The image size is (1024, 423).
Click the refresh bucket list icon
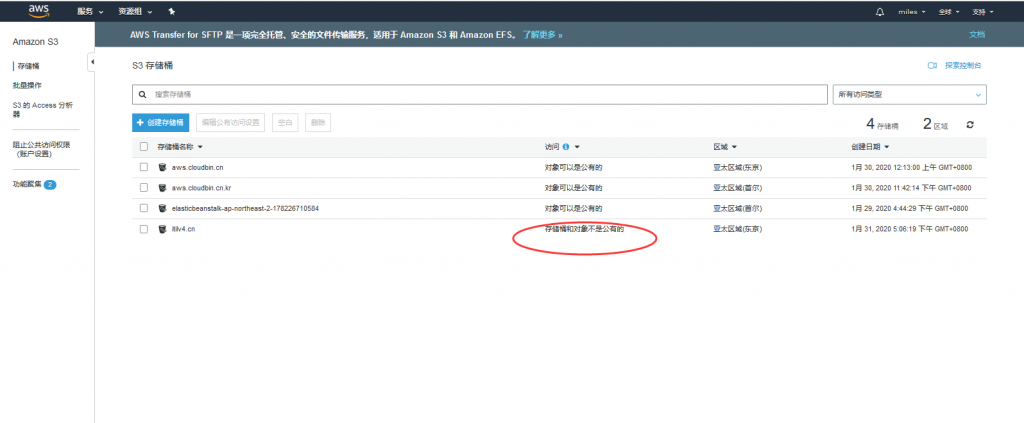point(970,125)
